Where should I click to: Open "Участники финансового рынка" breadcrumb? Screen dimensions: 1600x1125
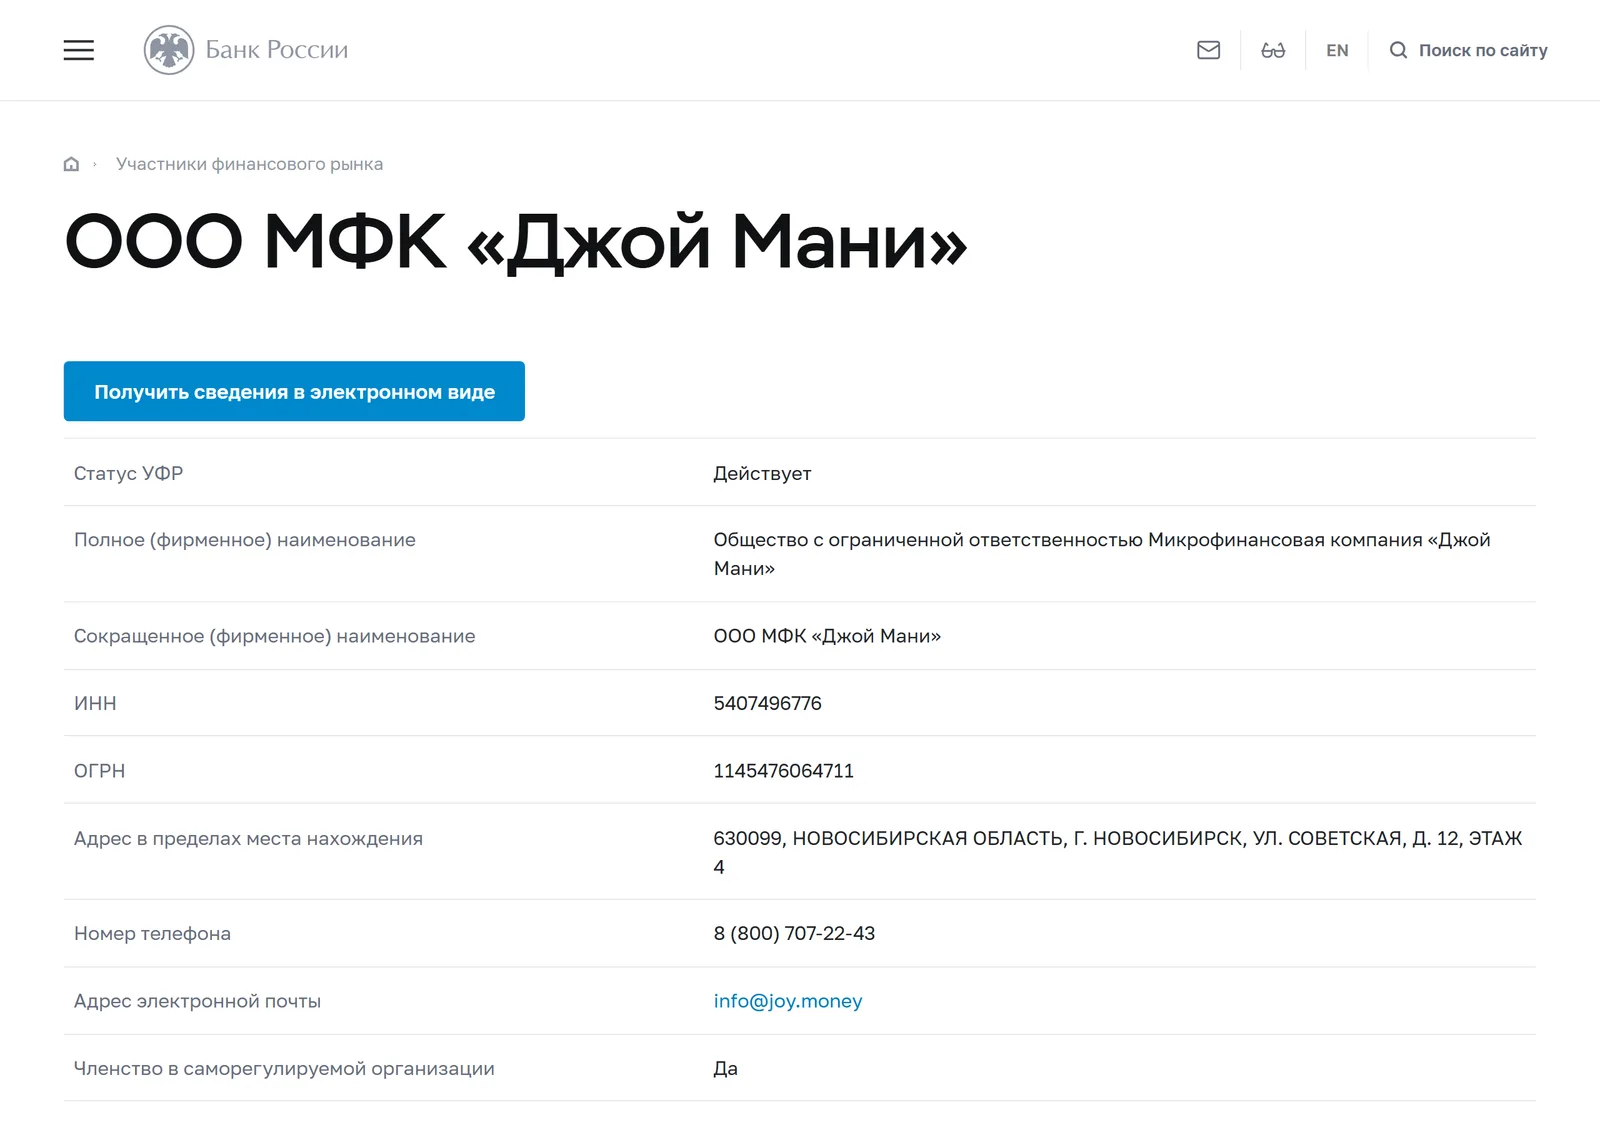coord(249,164)
